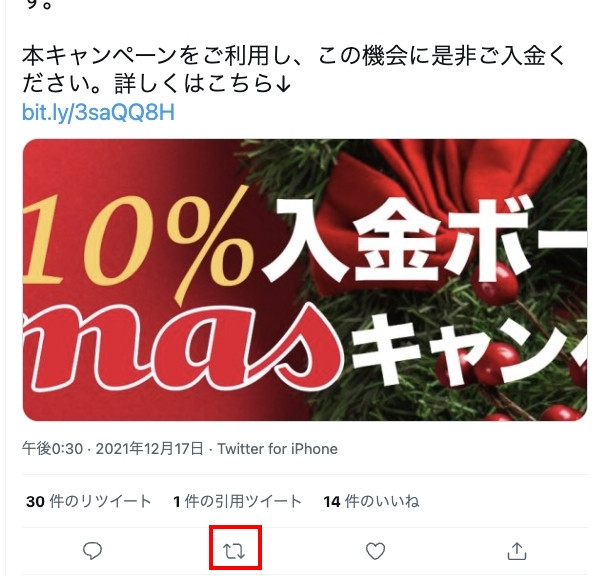Show the 14 件のいいね list
This screenshot has width=603, height=576.
point(371,501)
